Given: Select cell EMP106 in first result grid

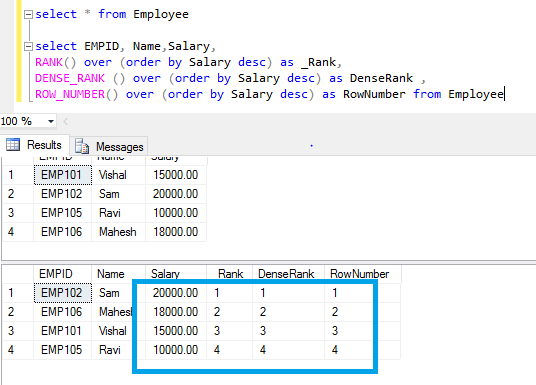Looking at the screenshot, I should click(63, 232).
